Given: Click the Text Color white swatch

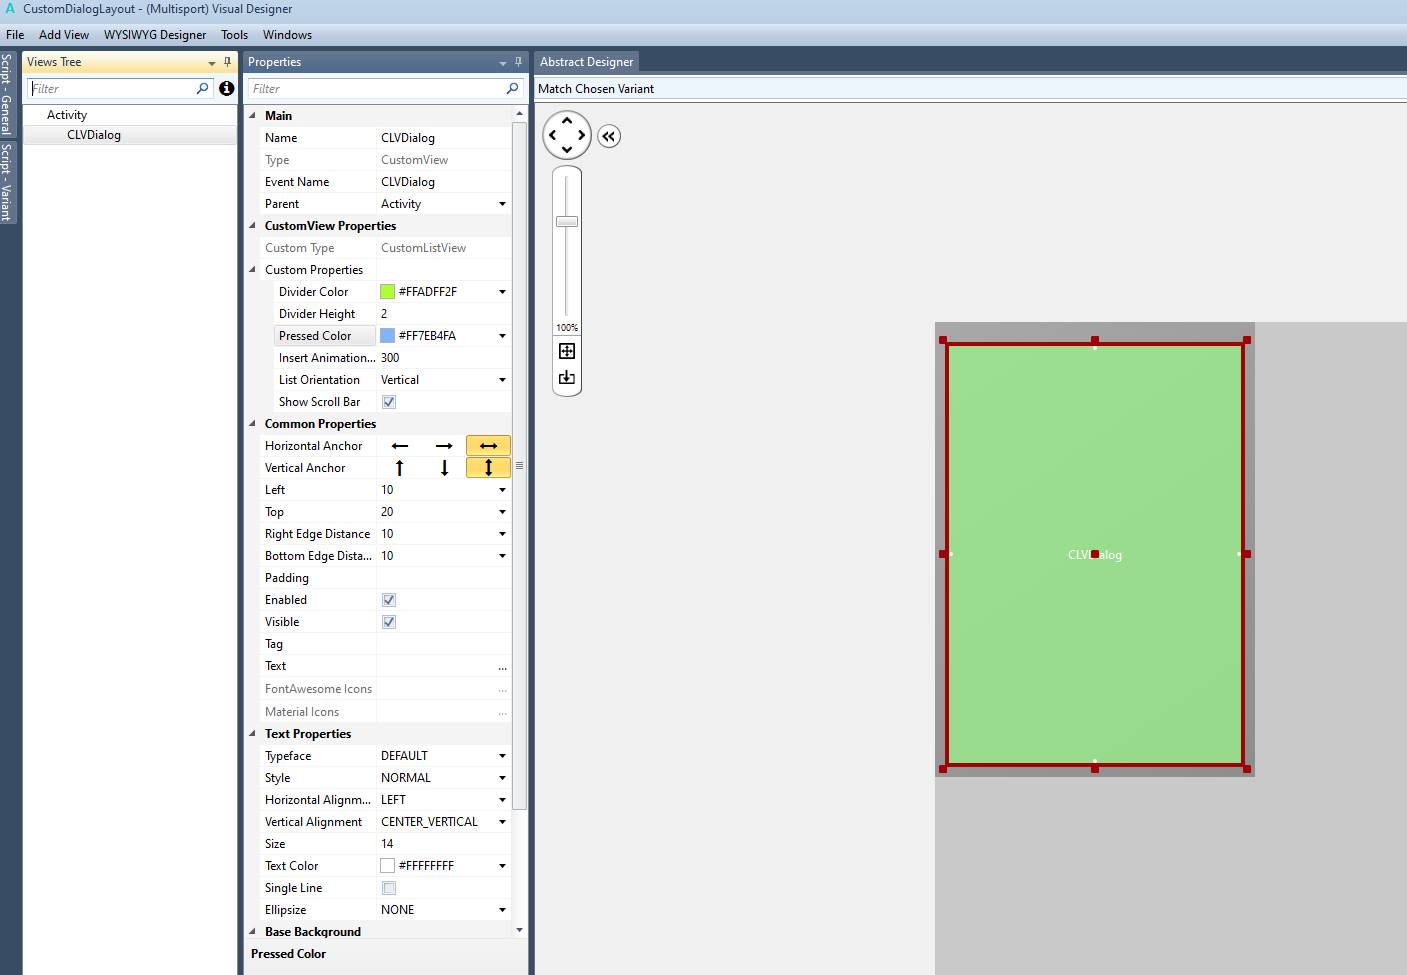Looking at the screenshot, I should coord(387,866).
